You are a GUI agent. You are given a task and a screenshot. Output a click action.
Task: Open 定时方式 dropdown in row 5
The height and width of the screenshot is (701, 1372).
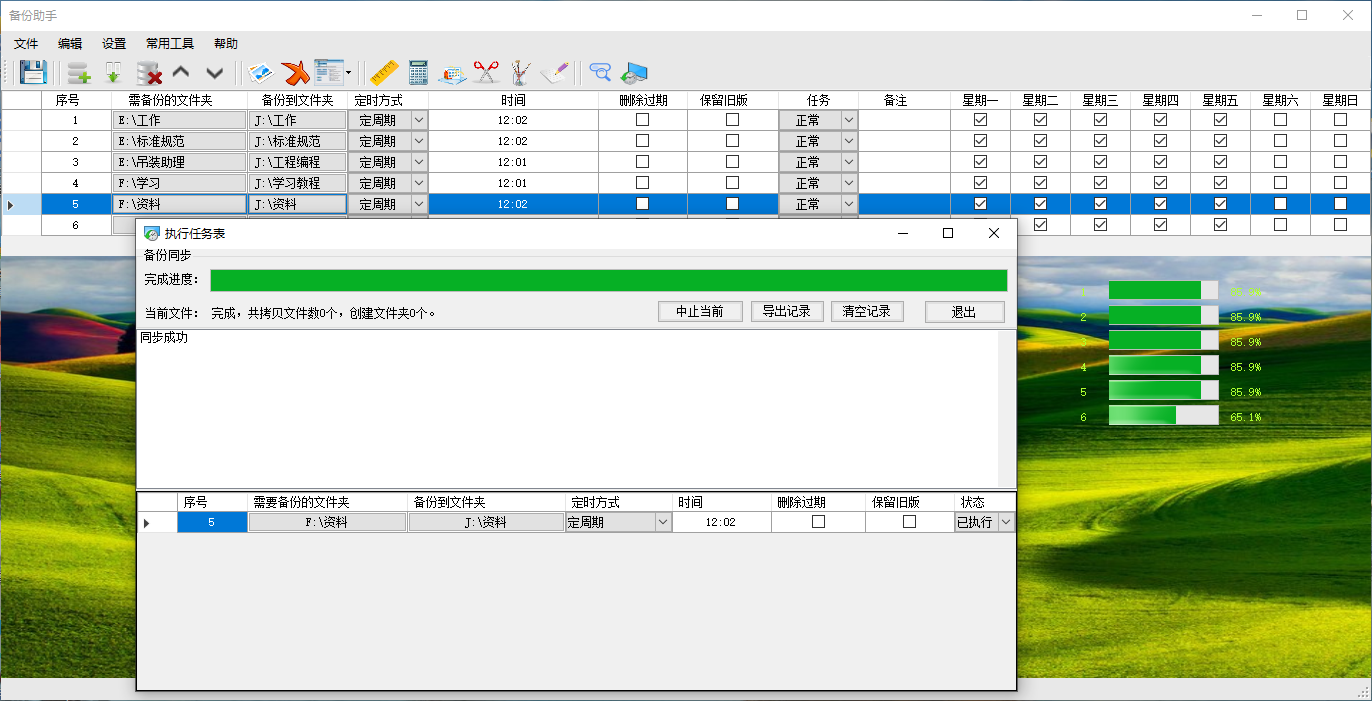click(418, 203)
